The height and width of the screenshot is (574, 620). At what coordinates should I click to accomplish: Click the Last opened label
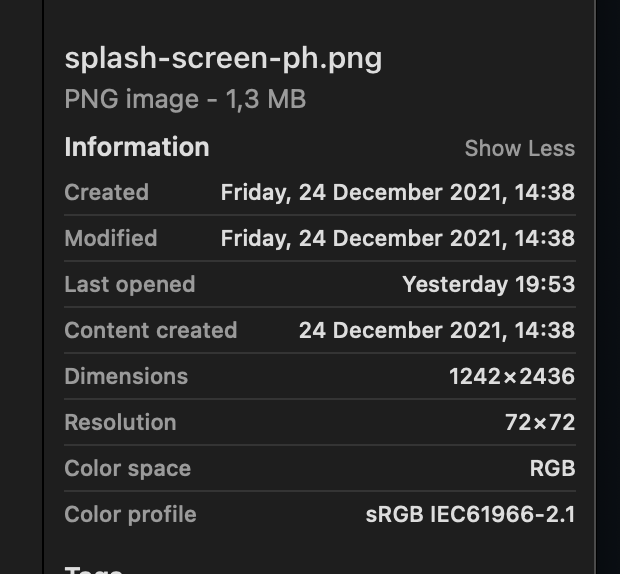tap(129, 284)
